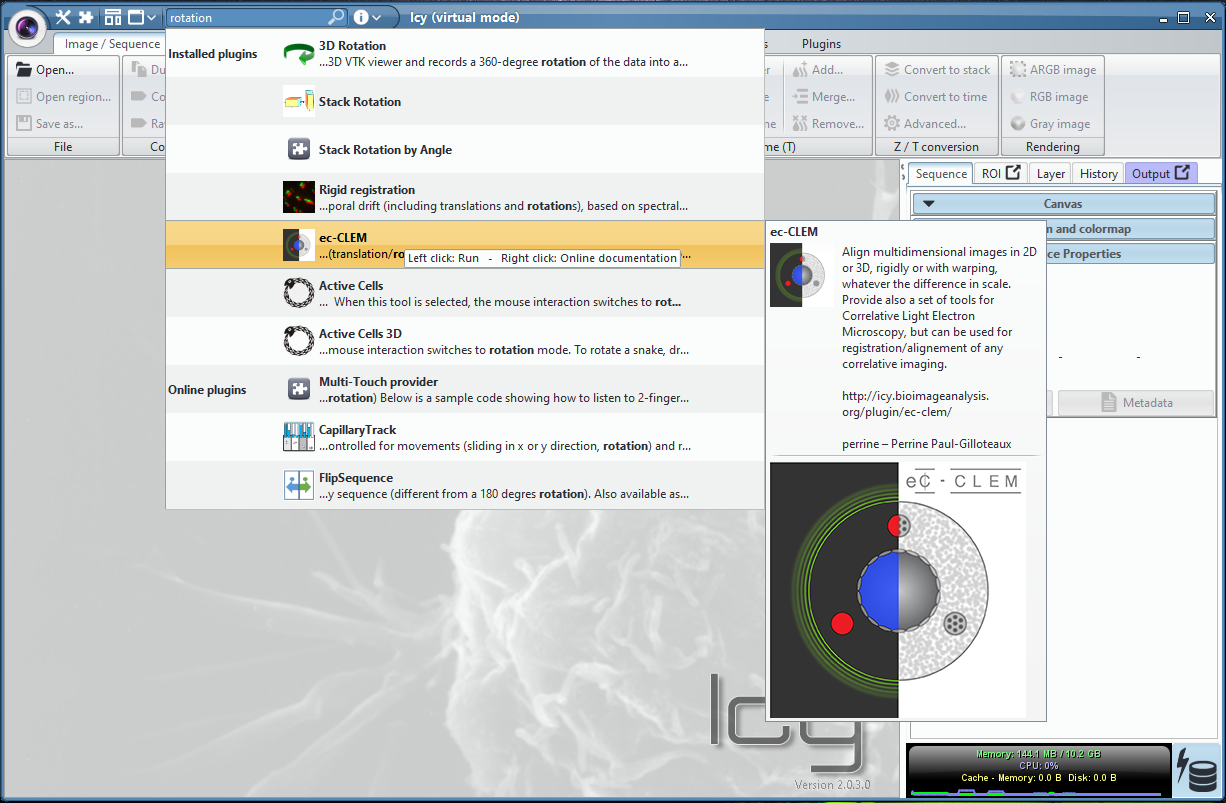
Task: Click the Multi-Touch provider puzzle icon
Action: 298,388
